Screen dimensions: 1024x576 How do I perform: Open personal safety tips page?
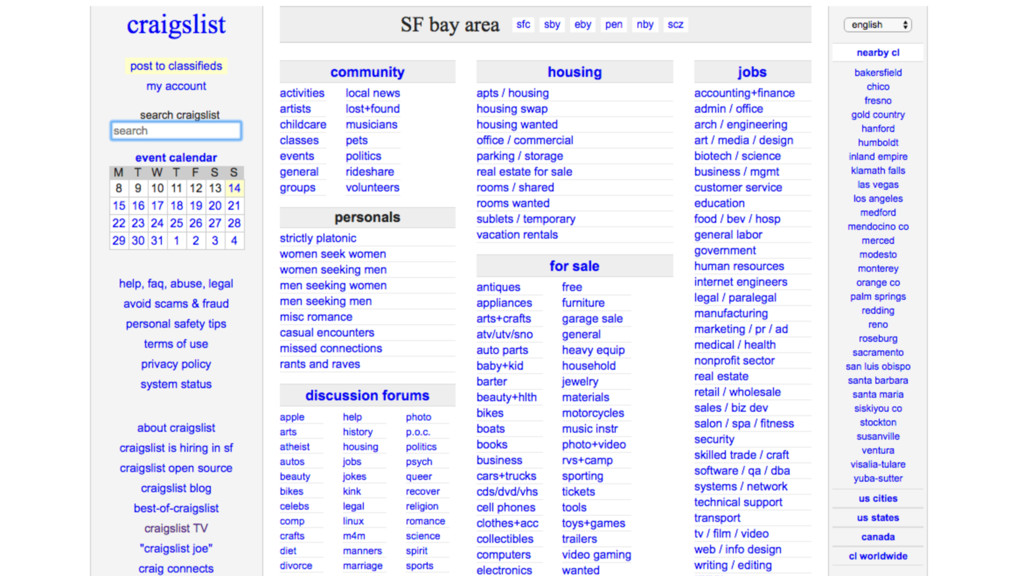click(176, 324)
